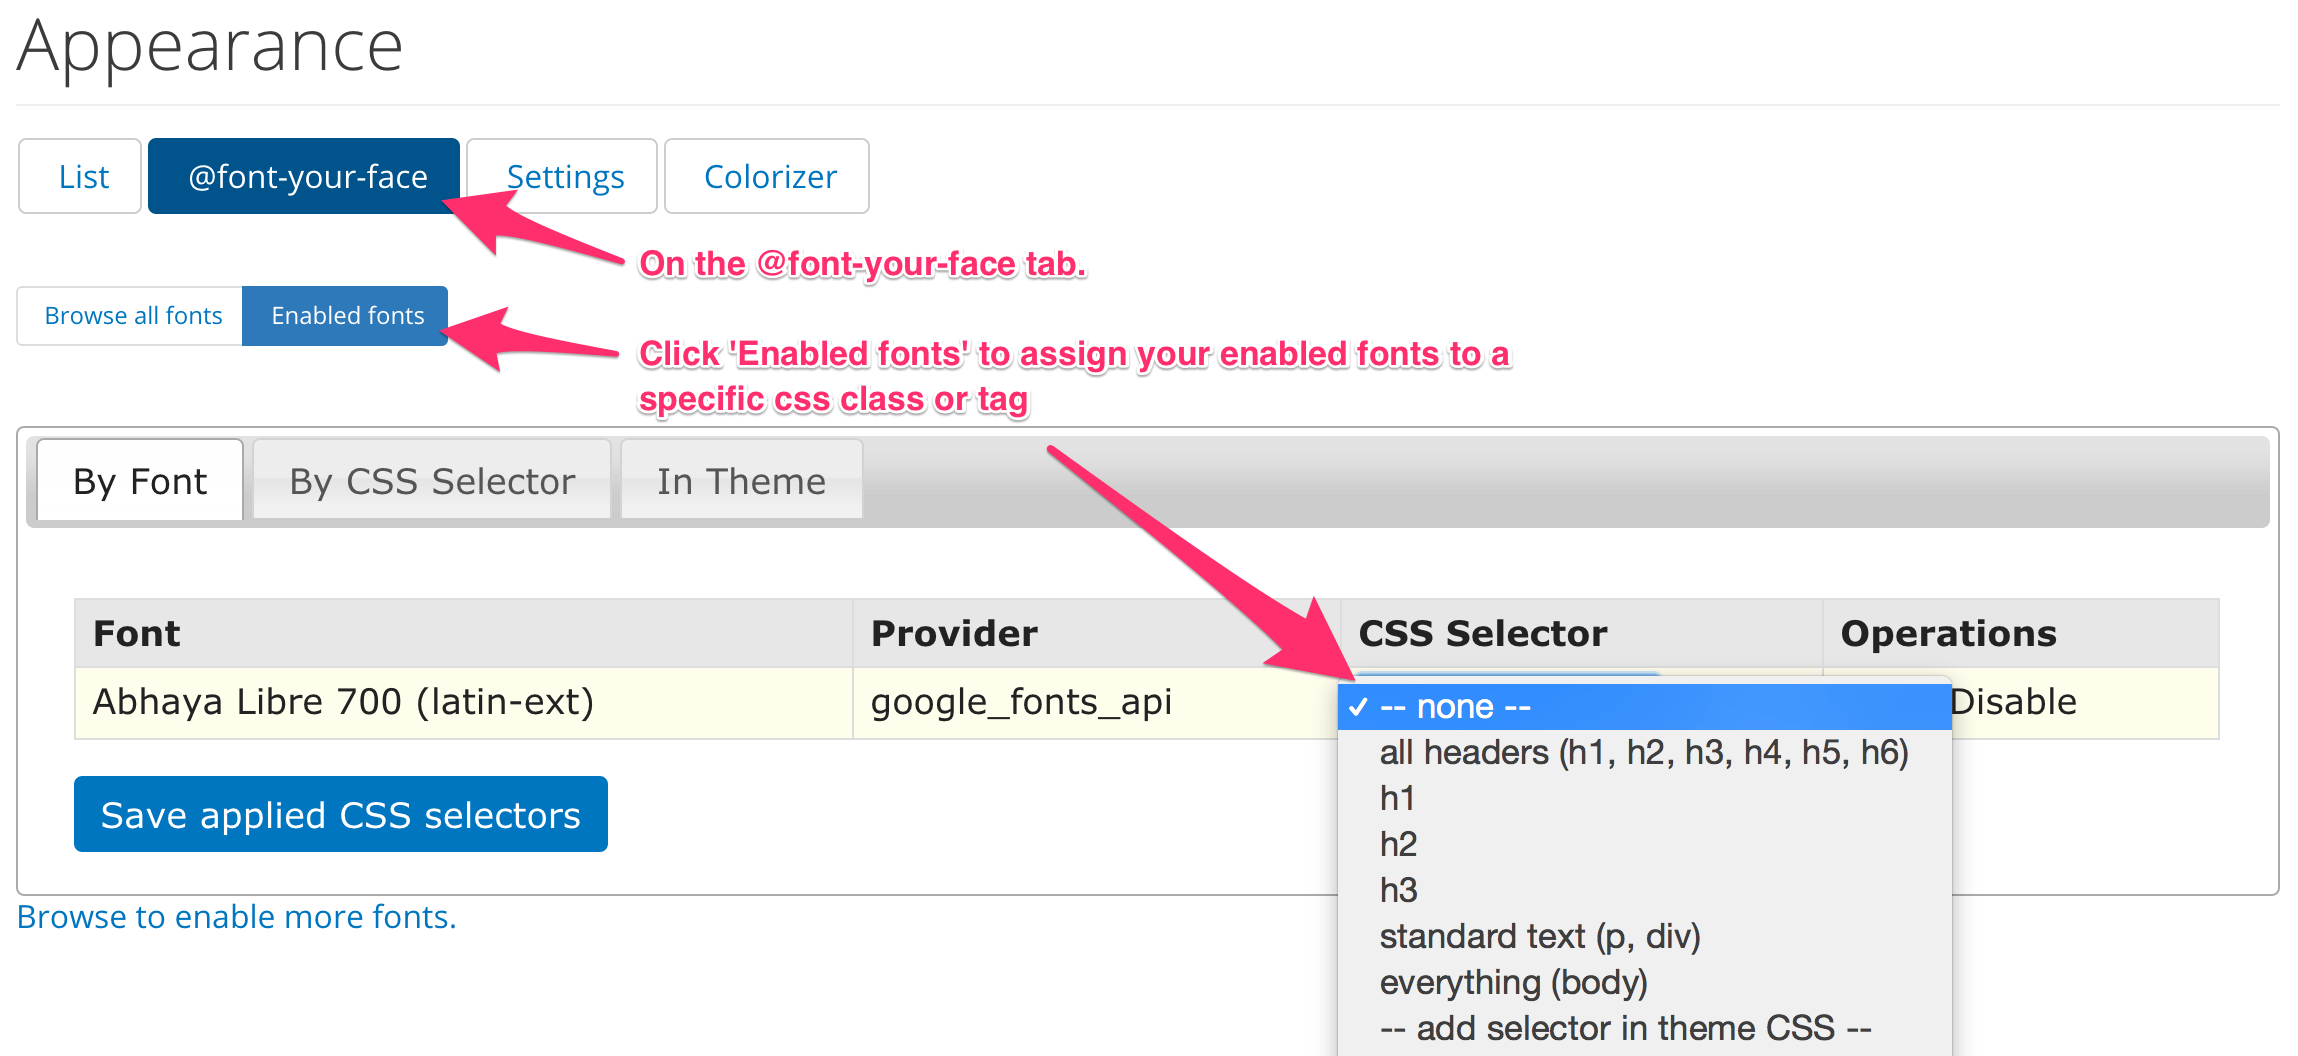This screenshot has height=1056, width=2298.
Task: Pick the h2 selector option
Action: [x=1644, y=844]
